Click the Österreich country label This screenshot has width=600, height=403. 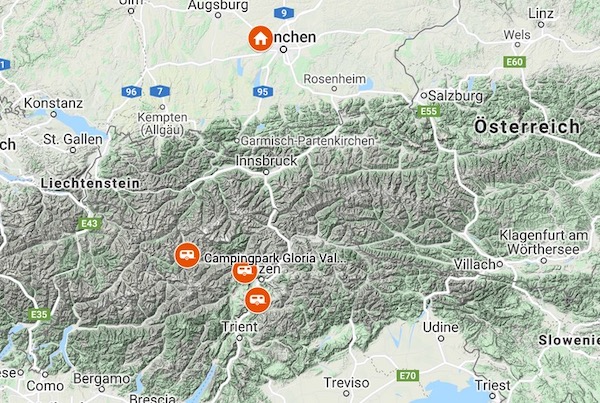(x=527, y=127)
